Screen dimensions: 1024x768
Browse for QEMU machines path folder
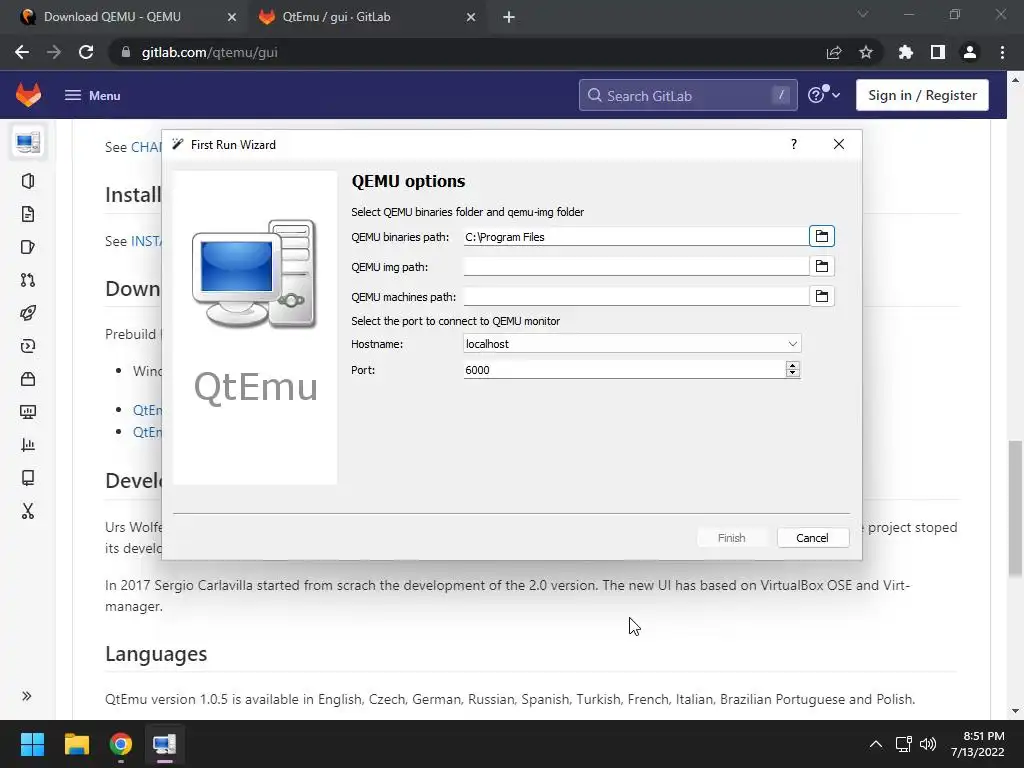point(822,296)
